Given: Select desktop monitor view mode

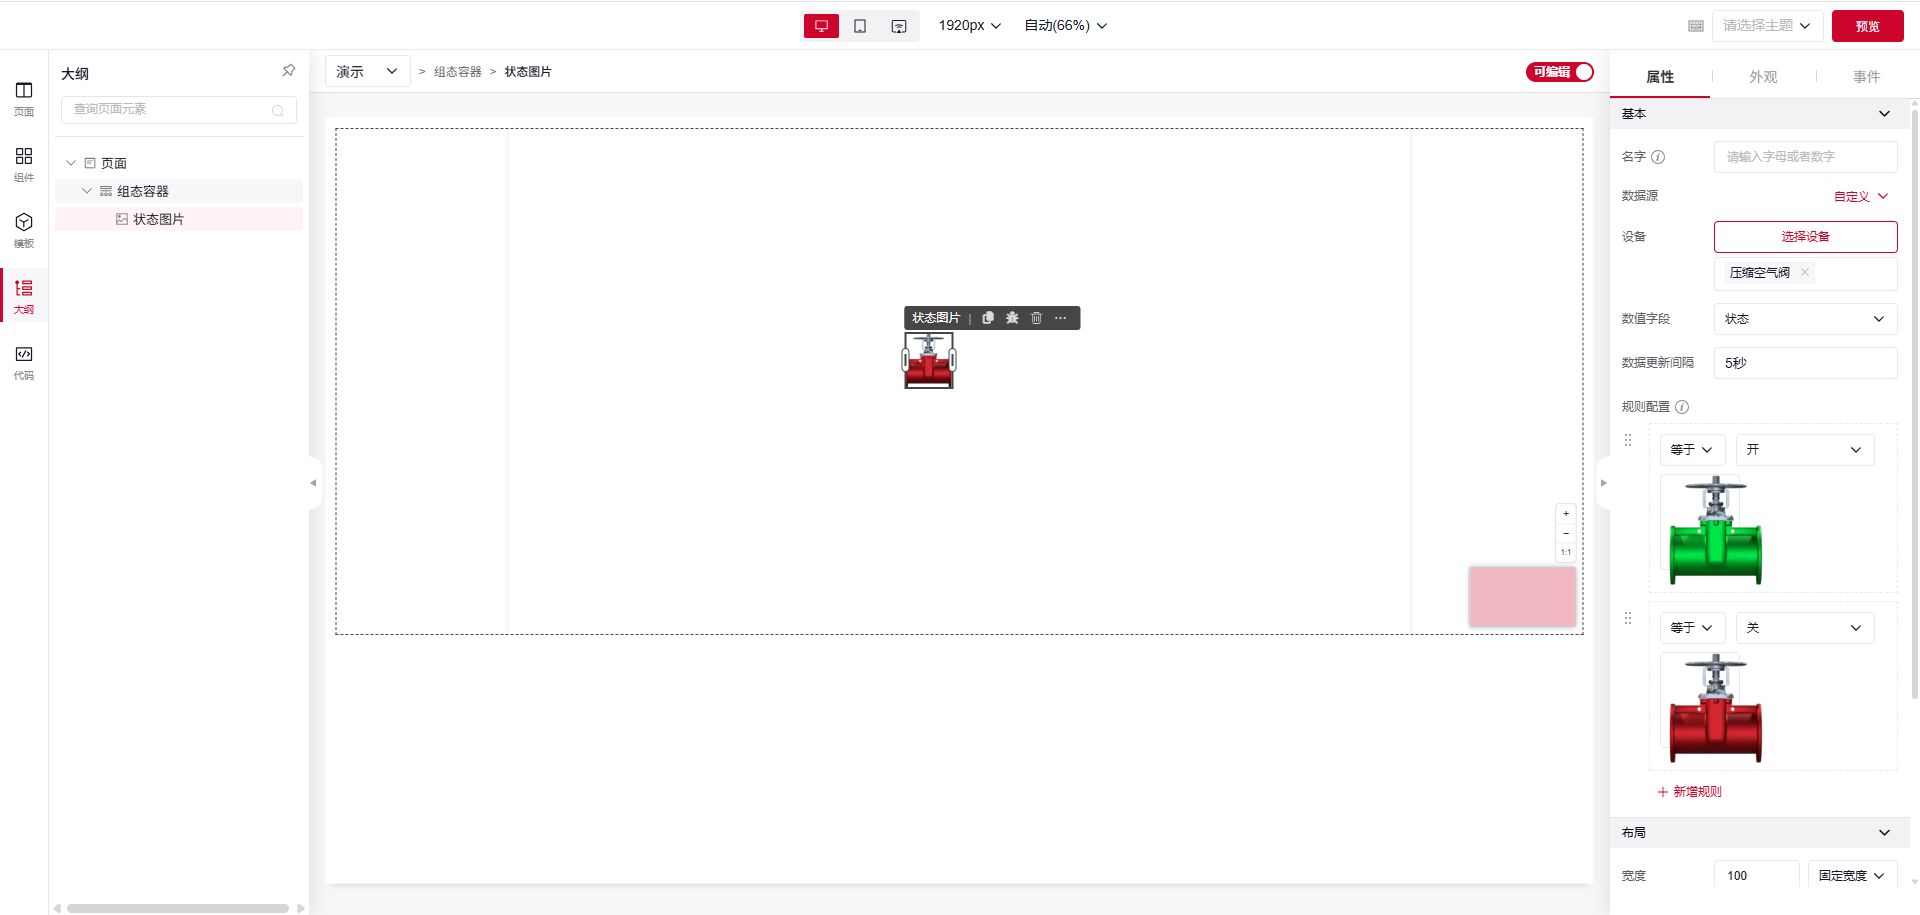Looking at the screenshot, I should click(821, 26).
